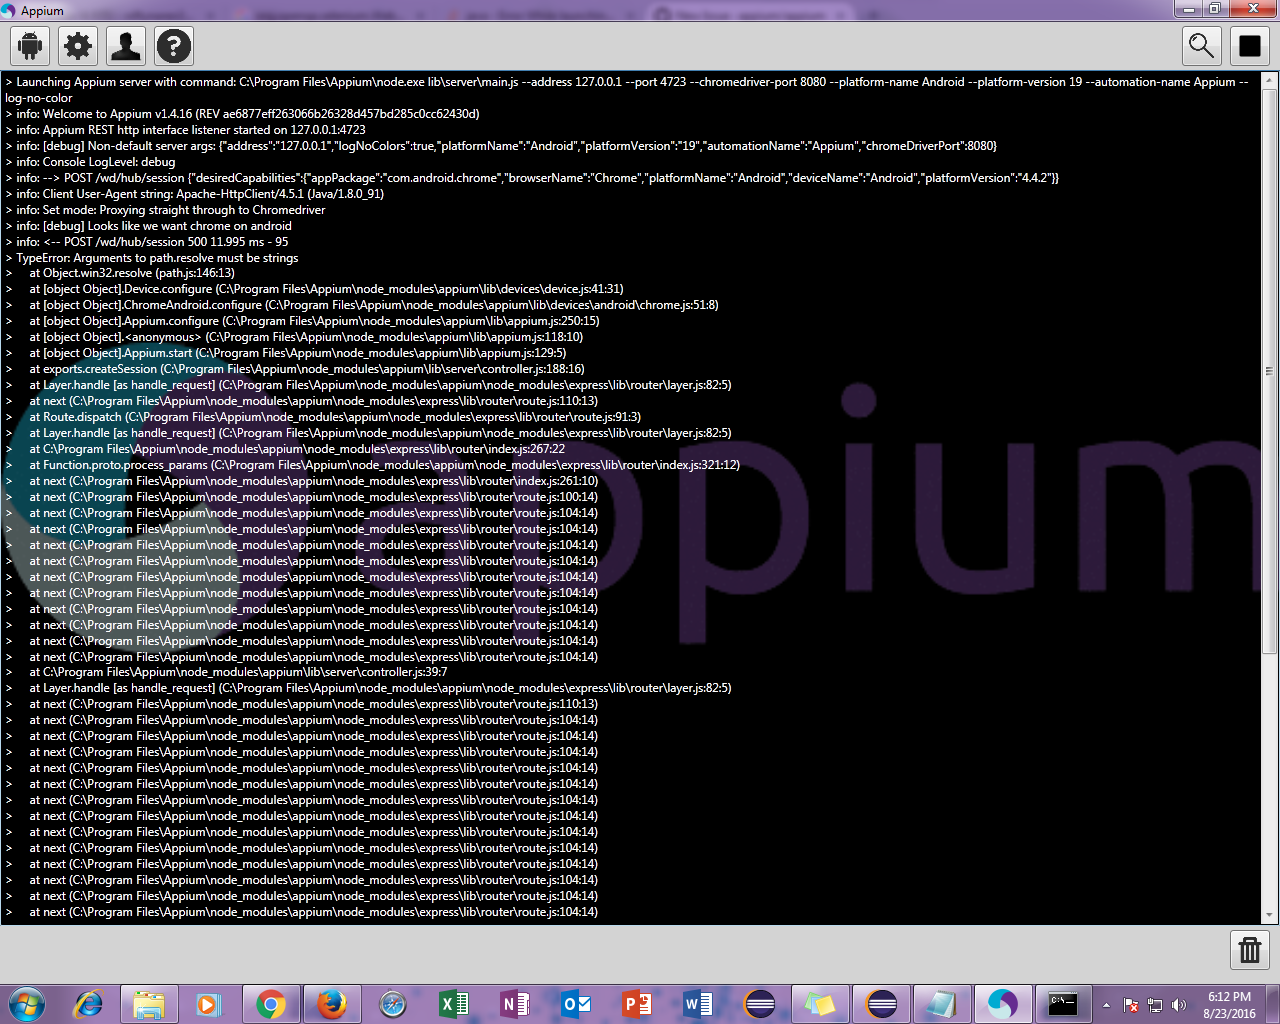Show hidden system tray icons
Screen dimensions: 1280x1024
pos(1106,1005)
